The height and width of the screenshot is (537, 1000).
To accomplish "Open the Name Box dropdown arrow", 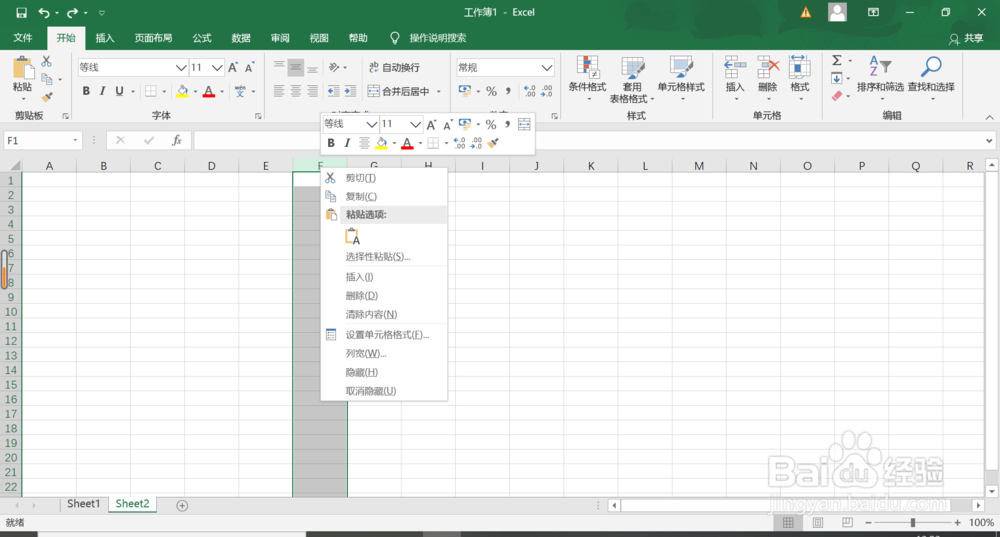I will coord(75,140).
